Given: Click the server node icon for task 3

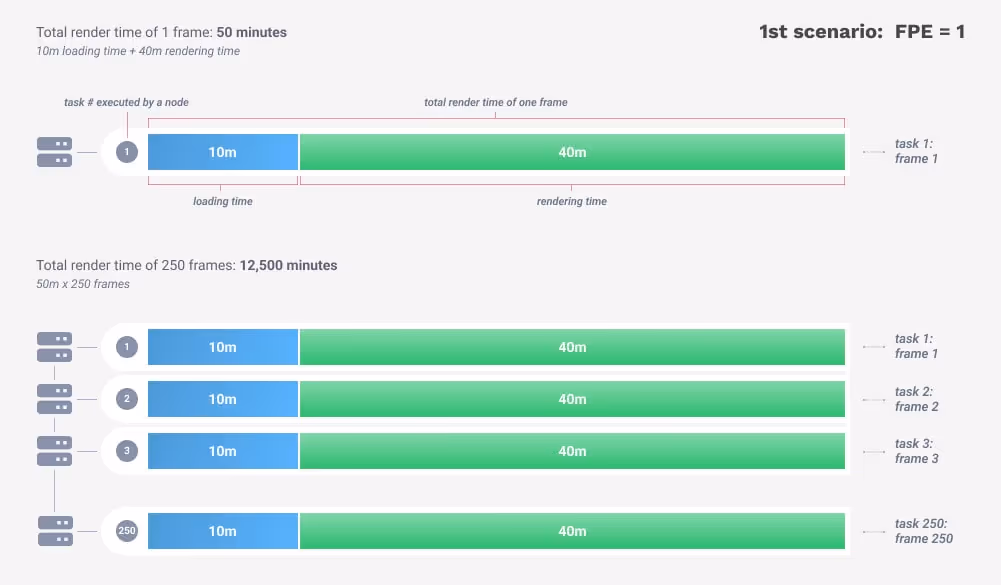Looking at the screenshot, I should point(54,451).
